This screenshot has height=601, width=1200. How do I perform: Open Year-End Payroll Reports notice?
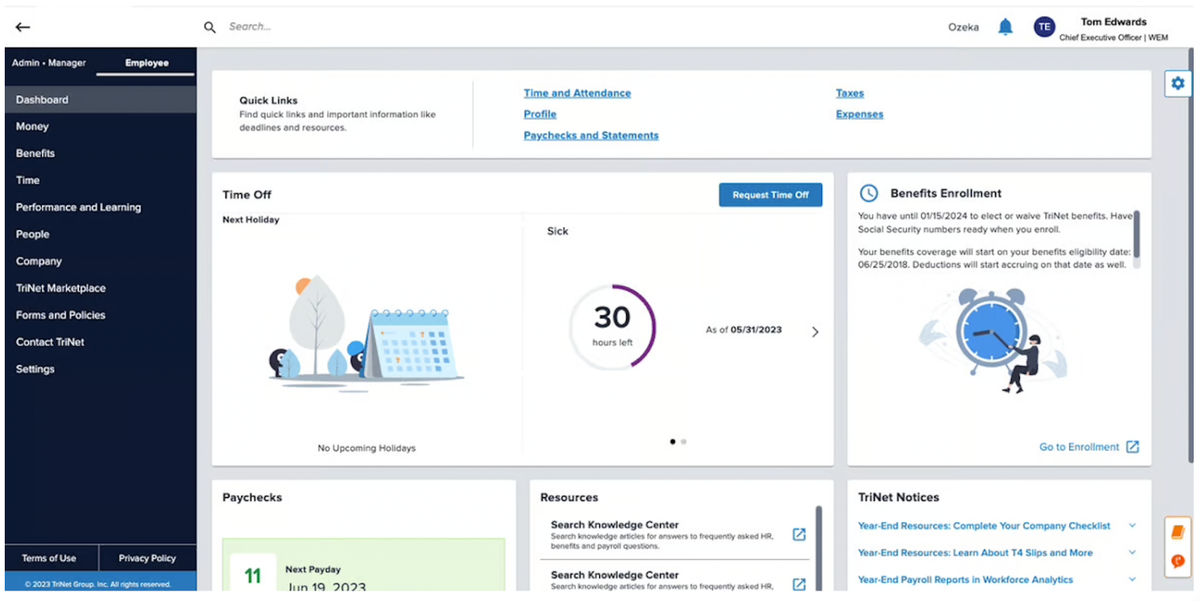(965, 580)
